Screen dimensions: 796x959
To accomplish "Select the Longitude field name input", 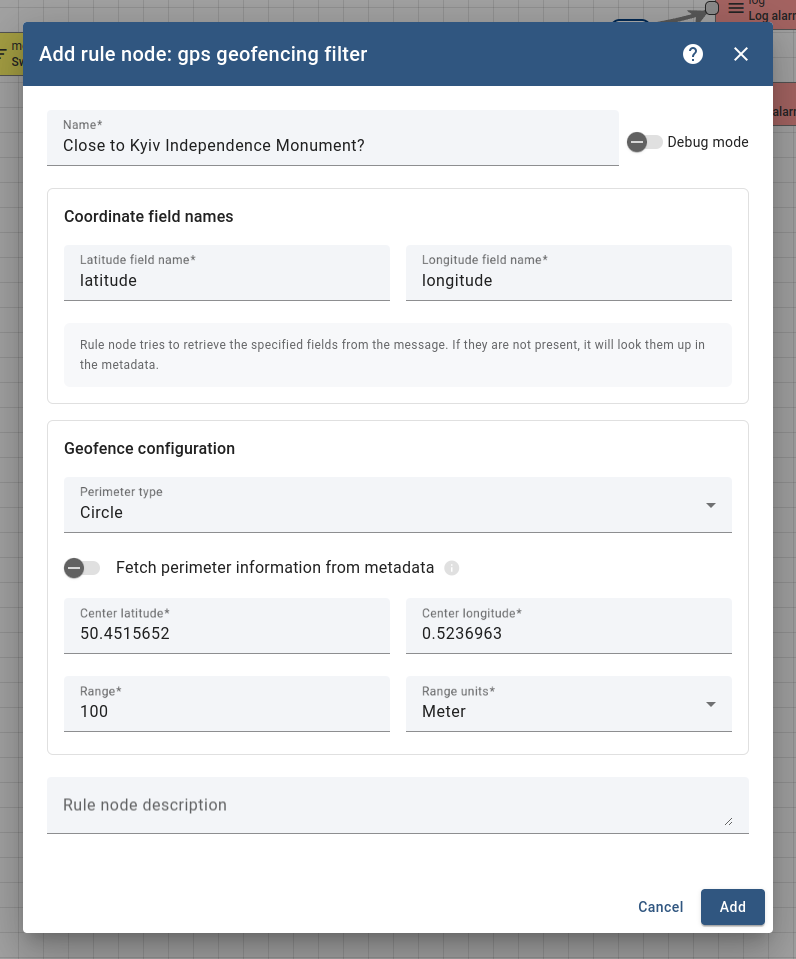I will pos(568,281).
